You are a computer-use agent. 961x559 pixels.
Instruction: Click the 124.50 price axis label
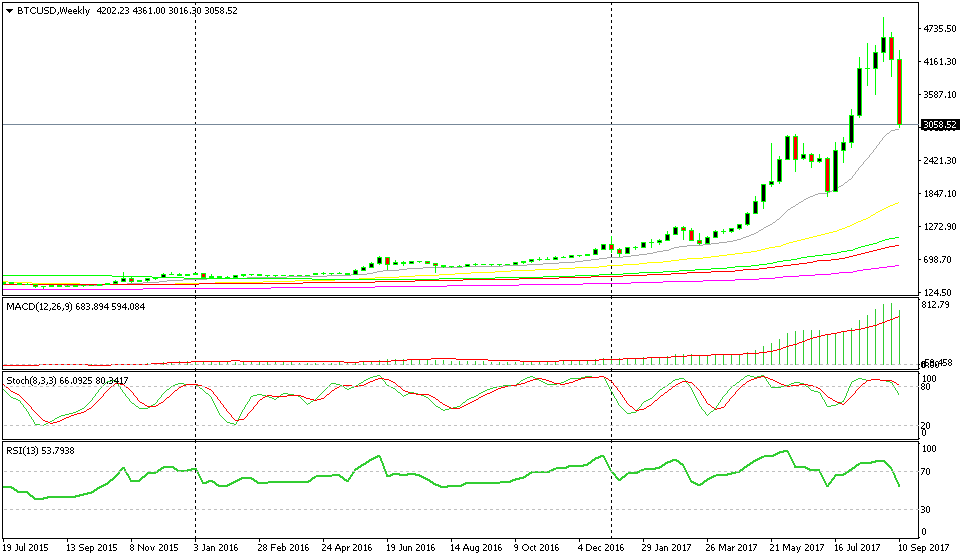tap(936, 292)
